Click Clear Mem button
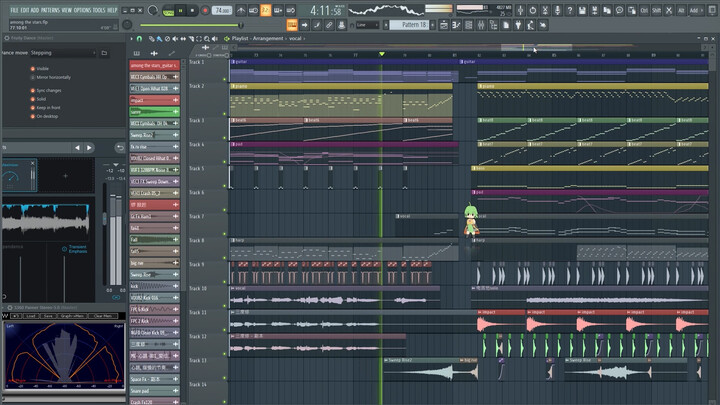The width and height of the screenshot is (720, 405). click(x=102, y=316)
